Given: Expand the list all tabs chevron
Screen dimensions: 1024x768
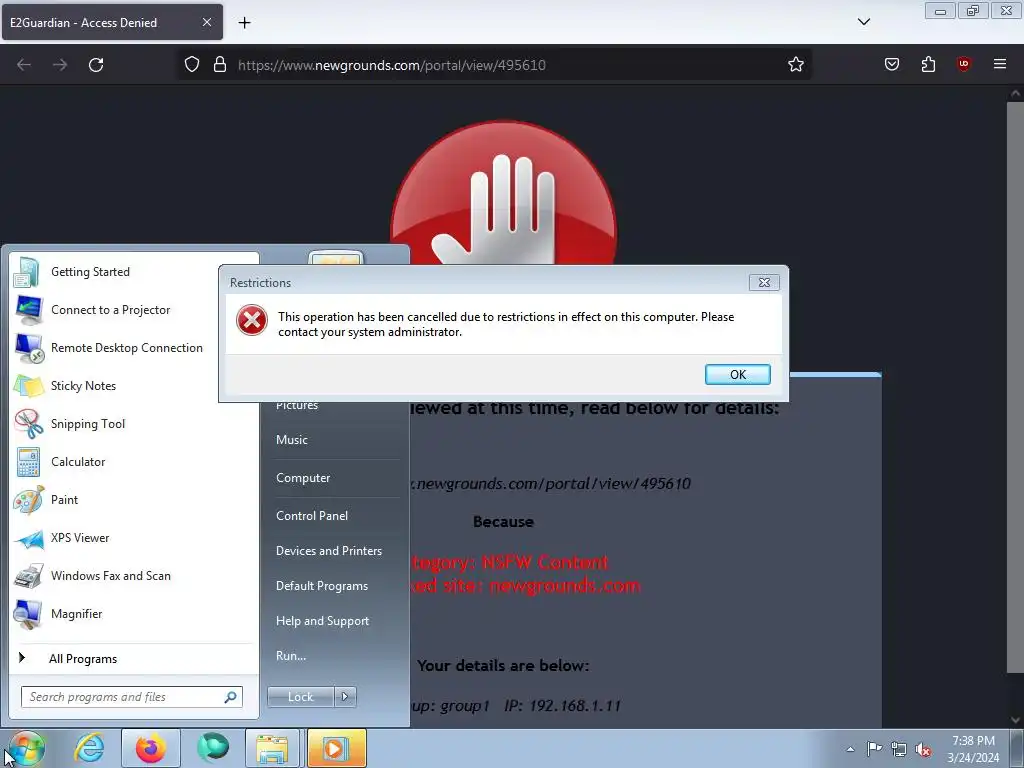Looking at the screenshot, I should [x=863, y=22].
